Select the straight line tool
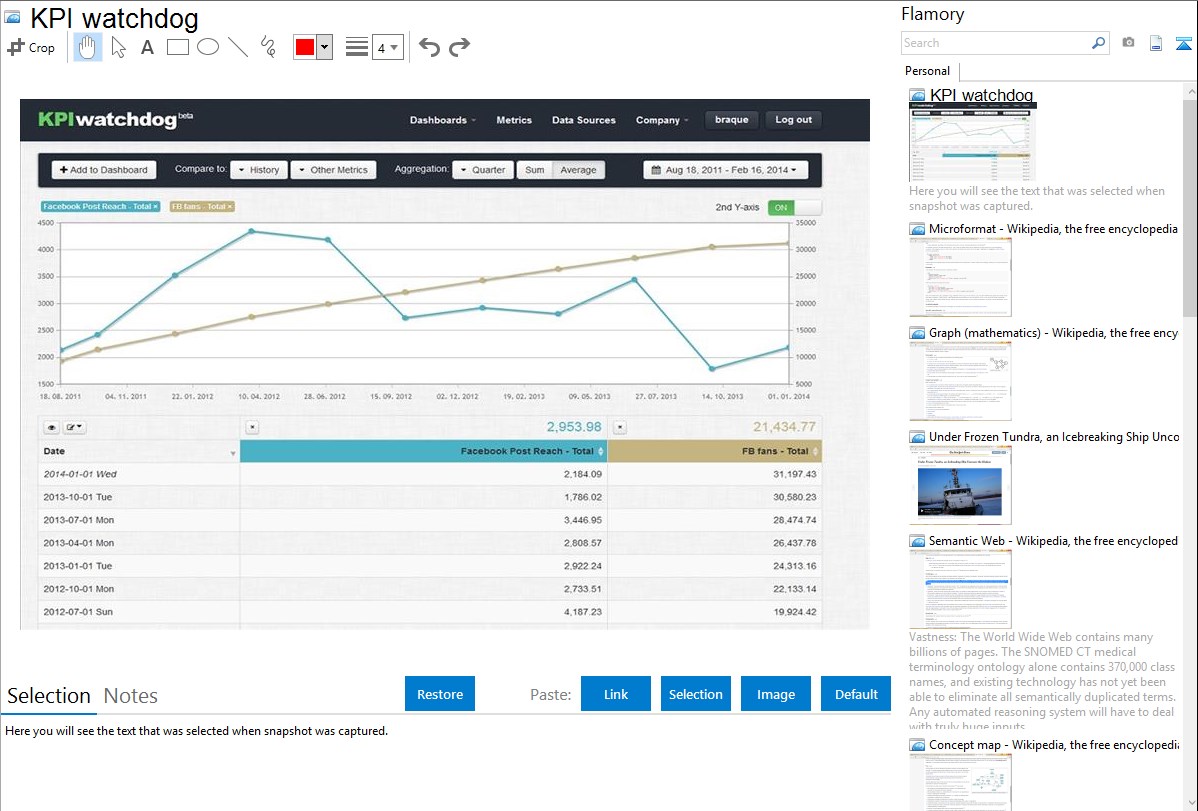This screenshot has height=811, width=1198. (238, 47)
